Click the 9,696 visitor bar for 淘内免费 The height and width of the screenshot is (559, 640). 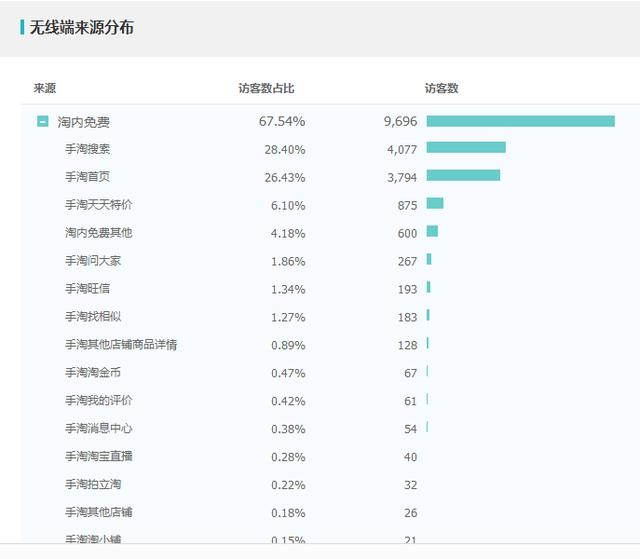coord(520,121)
